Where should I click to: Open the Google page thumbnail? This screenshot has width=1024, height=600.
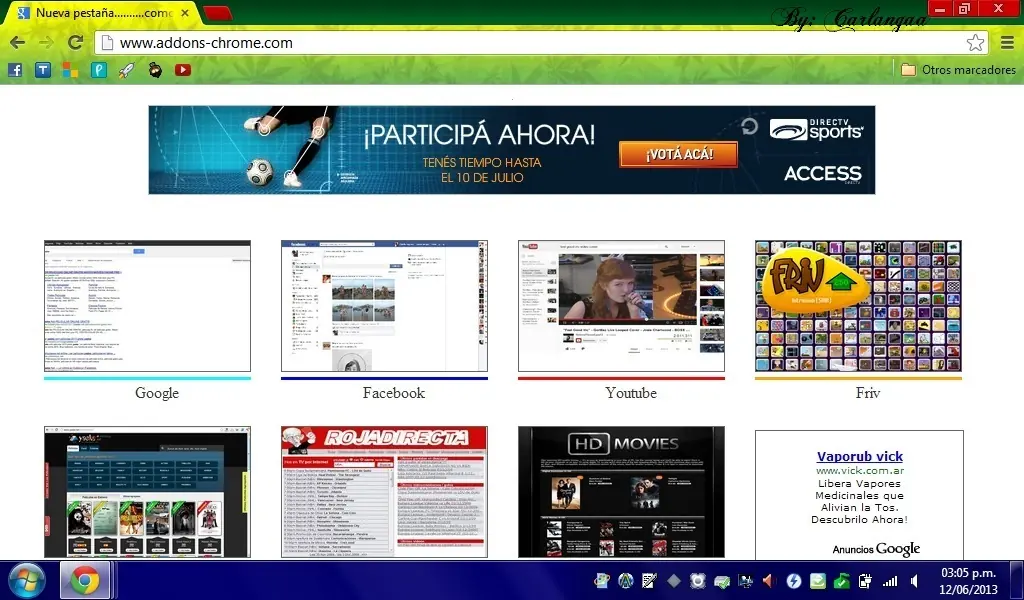point(148,306)
